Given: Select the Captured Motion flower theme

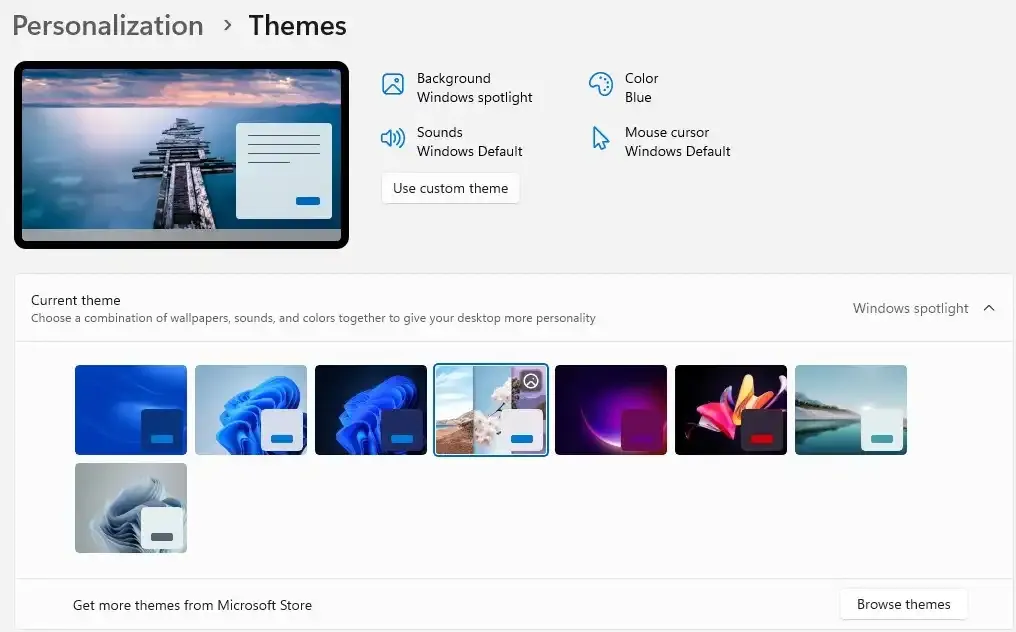Looking at the screenshot, I should (x=731, y=410).
